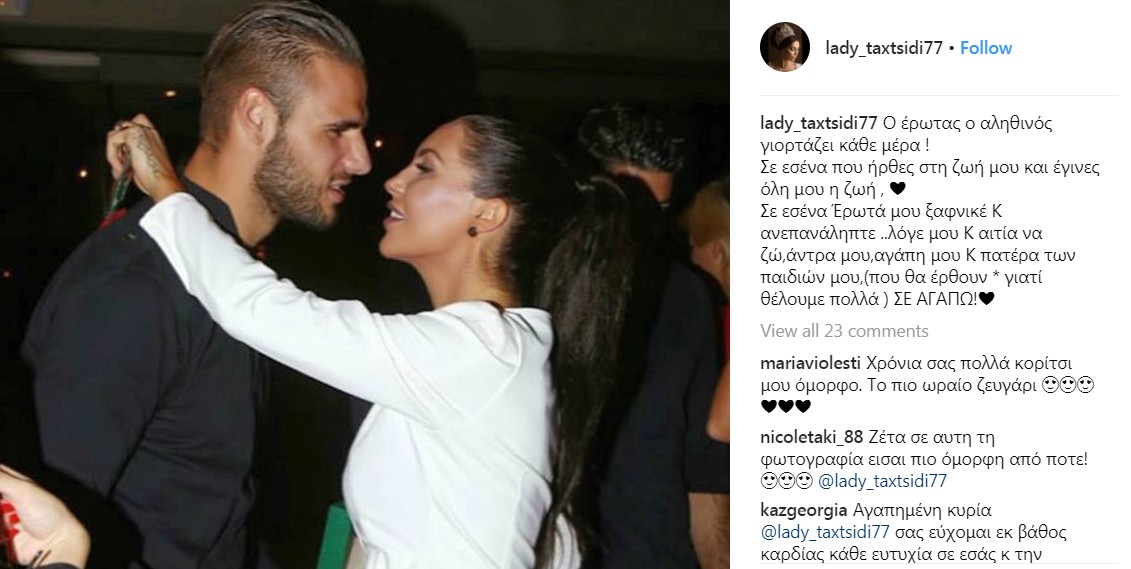
Task: Open the nicoletaki_88 commenter profile
Action: (811, 438)
